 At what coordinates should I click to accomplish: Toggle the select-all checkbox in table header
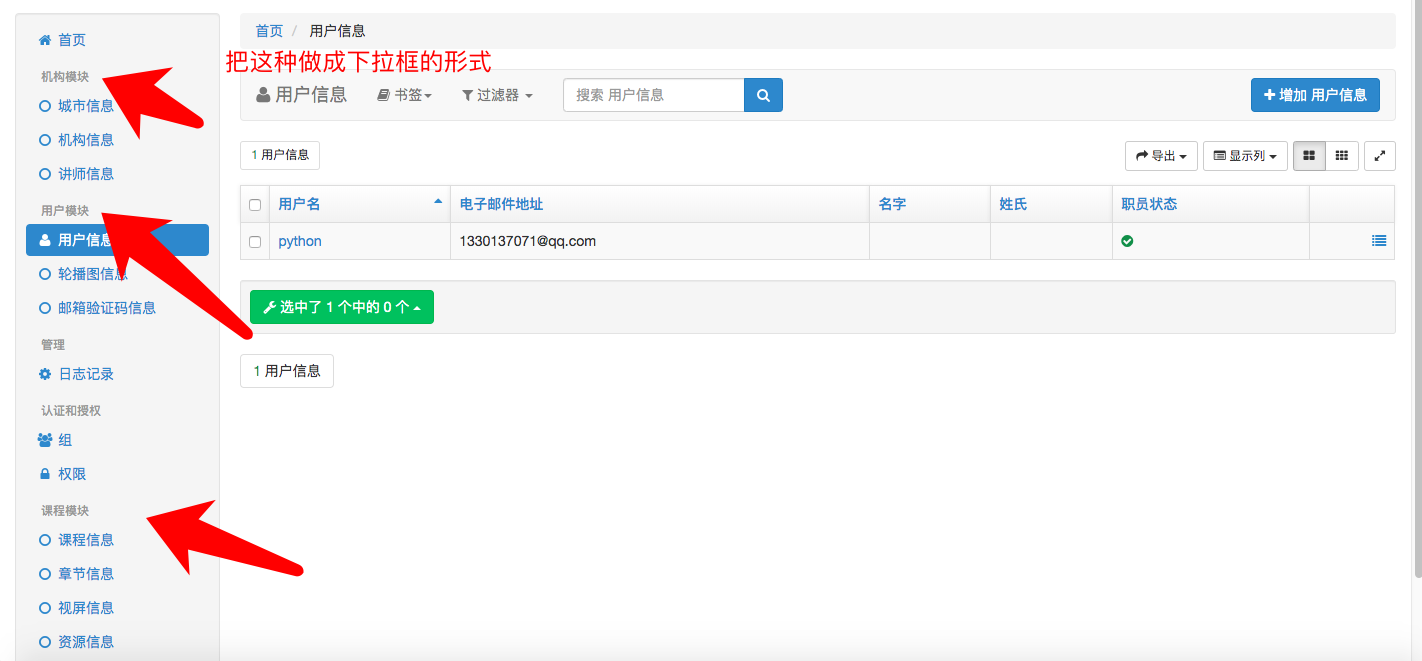click(254, 202)
